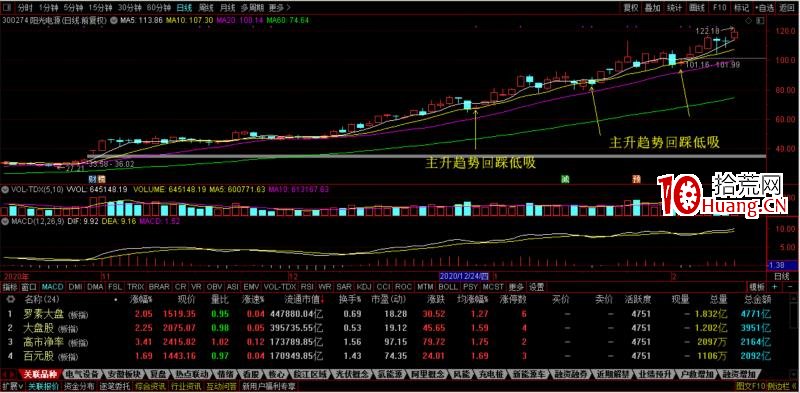Click the window layout icon at top-left
Image resolution: width=800 pixels, height=393 pixels.
pos(7,8)
